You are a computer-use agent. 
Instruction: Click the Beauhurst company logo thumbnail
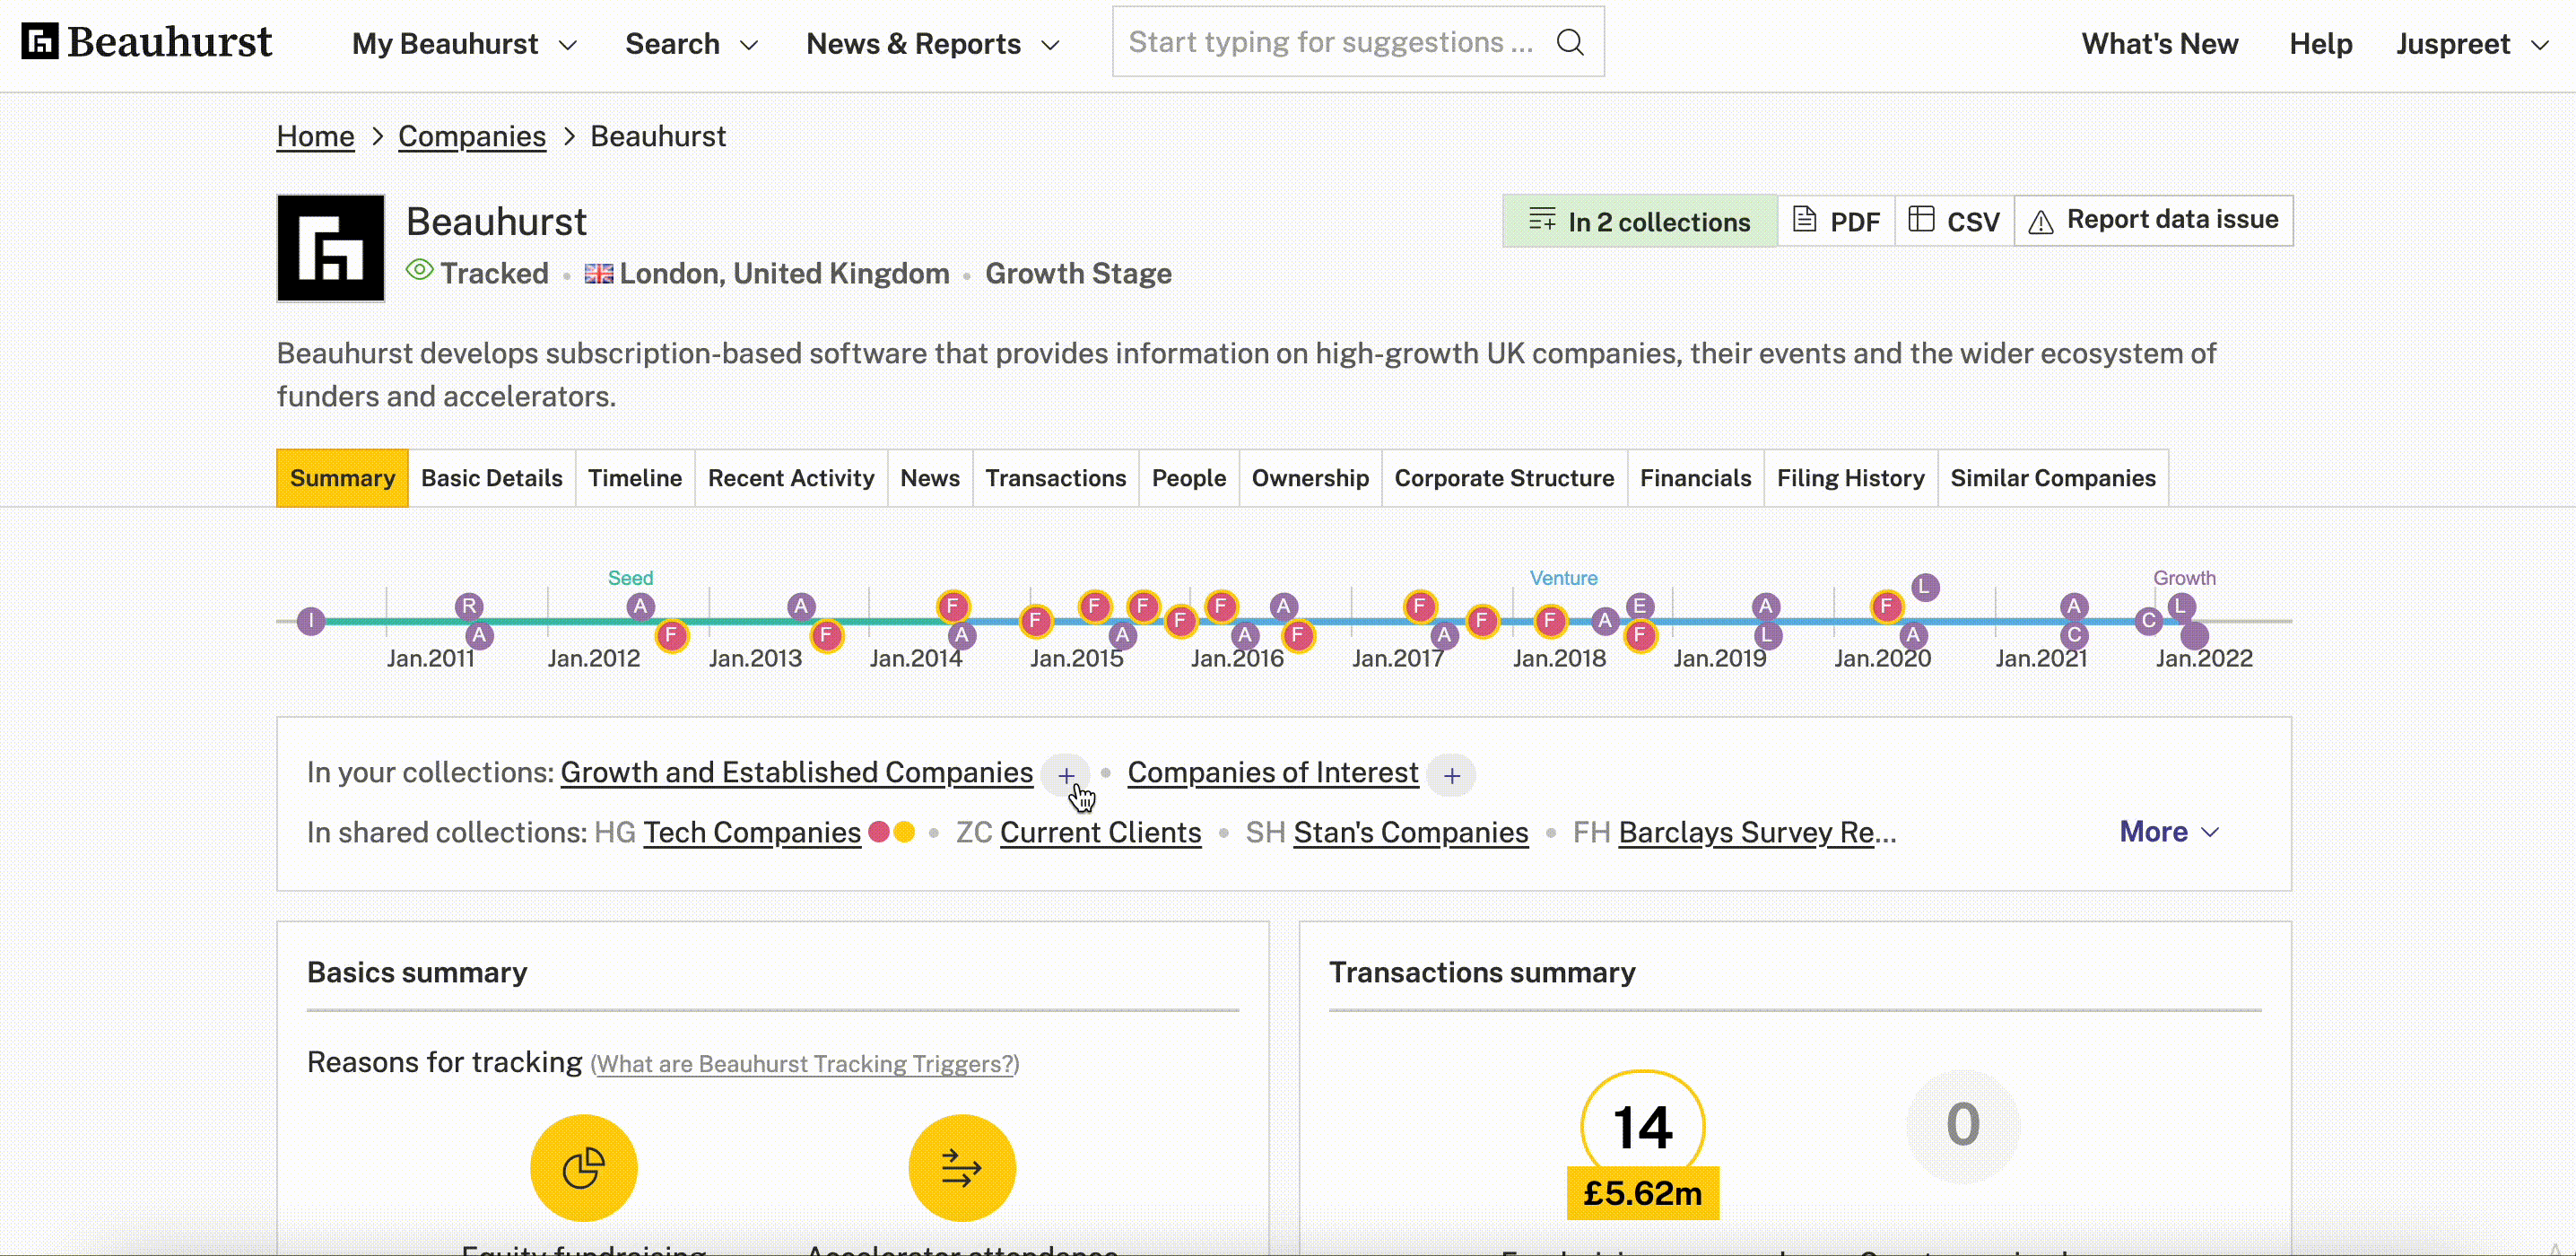pyautogui.click(x=331, y=248)
